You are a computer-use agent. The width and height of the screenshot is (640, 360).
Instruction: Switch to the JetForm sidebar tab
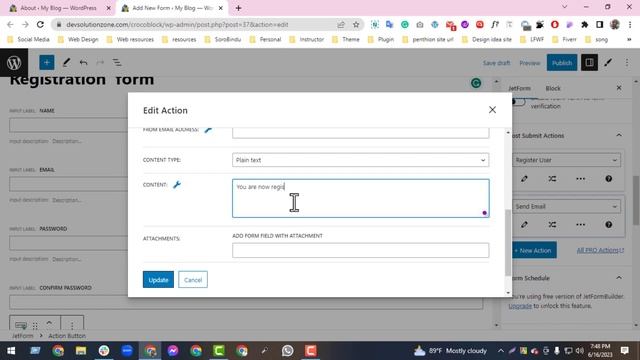click(519, 88)
